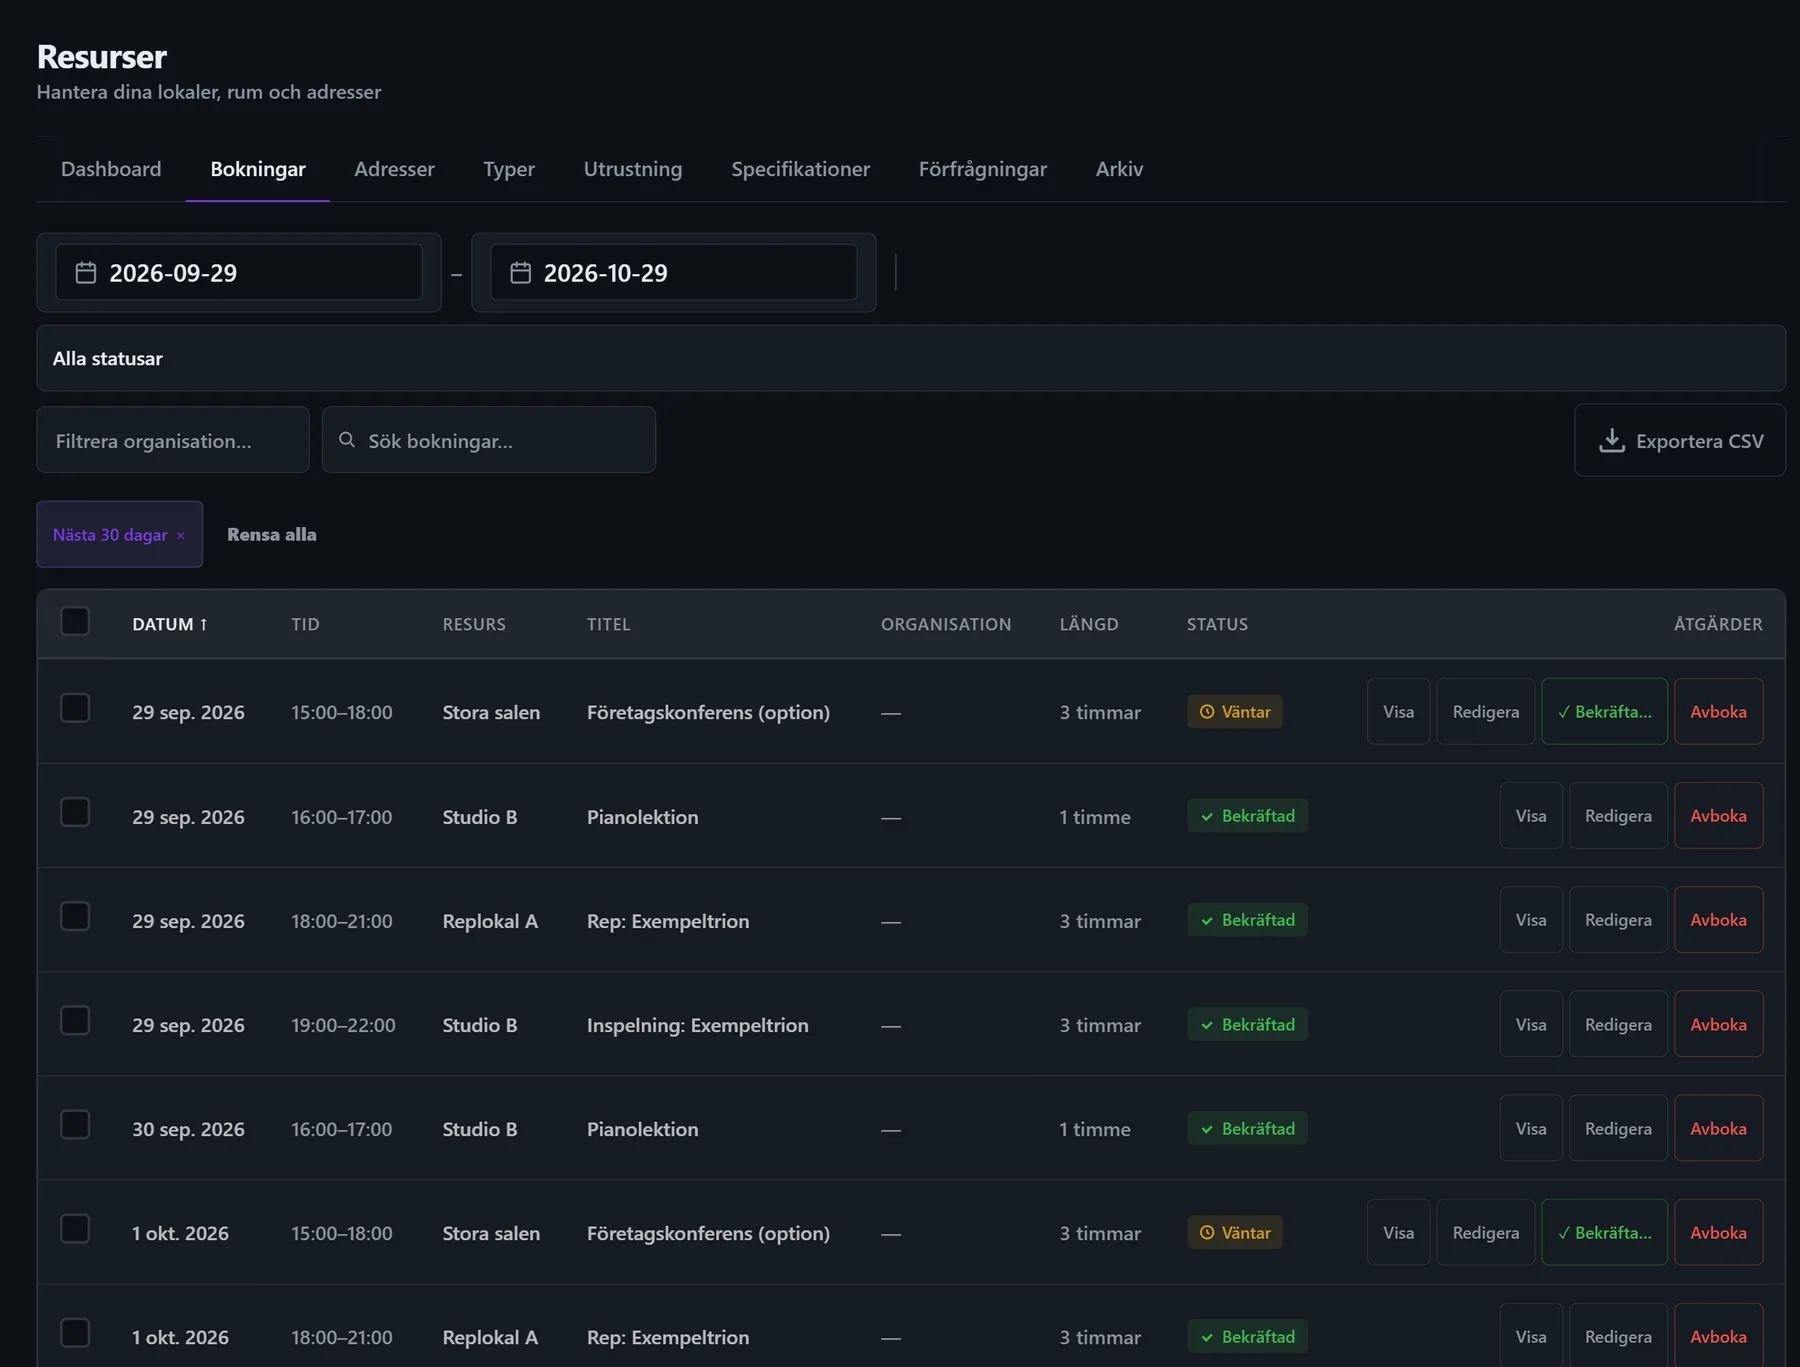Image resolution: width=1800 pixels, height=1367 pixels.
Task: Tick checkbox for 1 okt. Företagskonferens row
Action: (x=75, y=1228)
